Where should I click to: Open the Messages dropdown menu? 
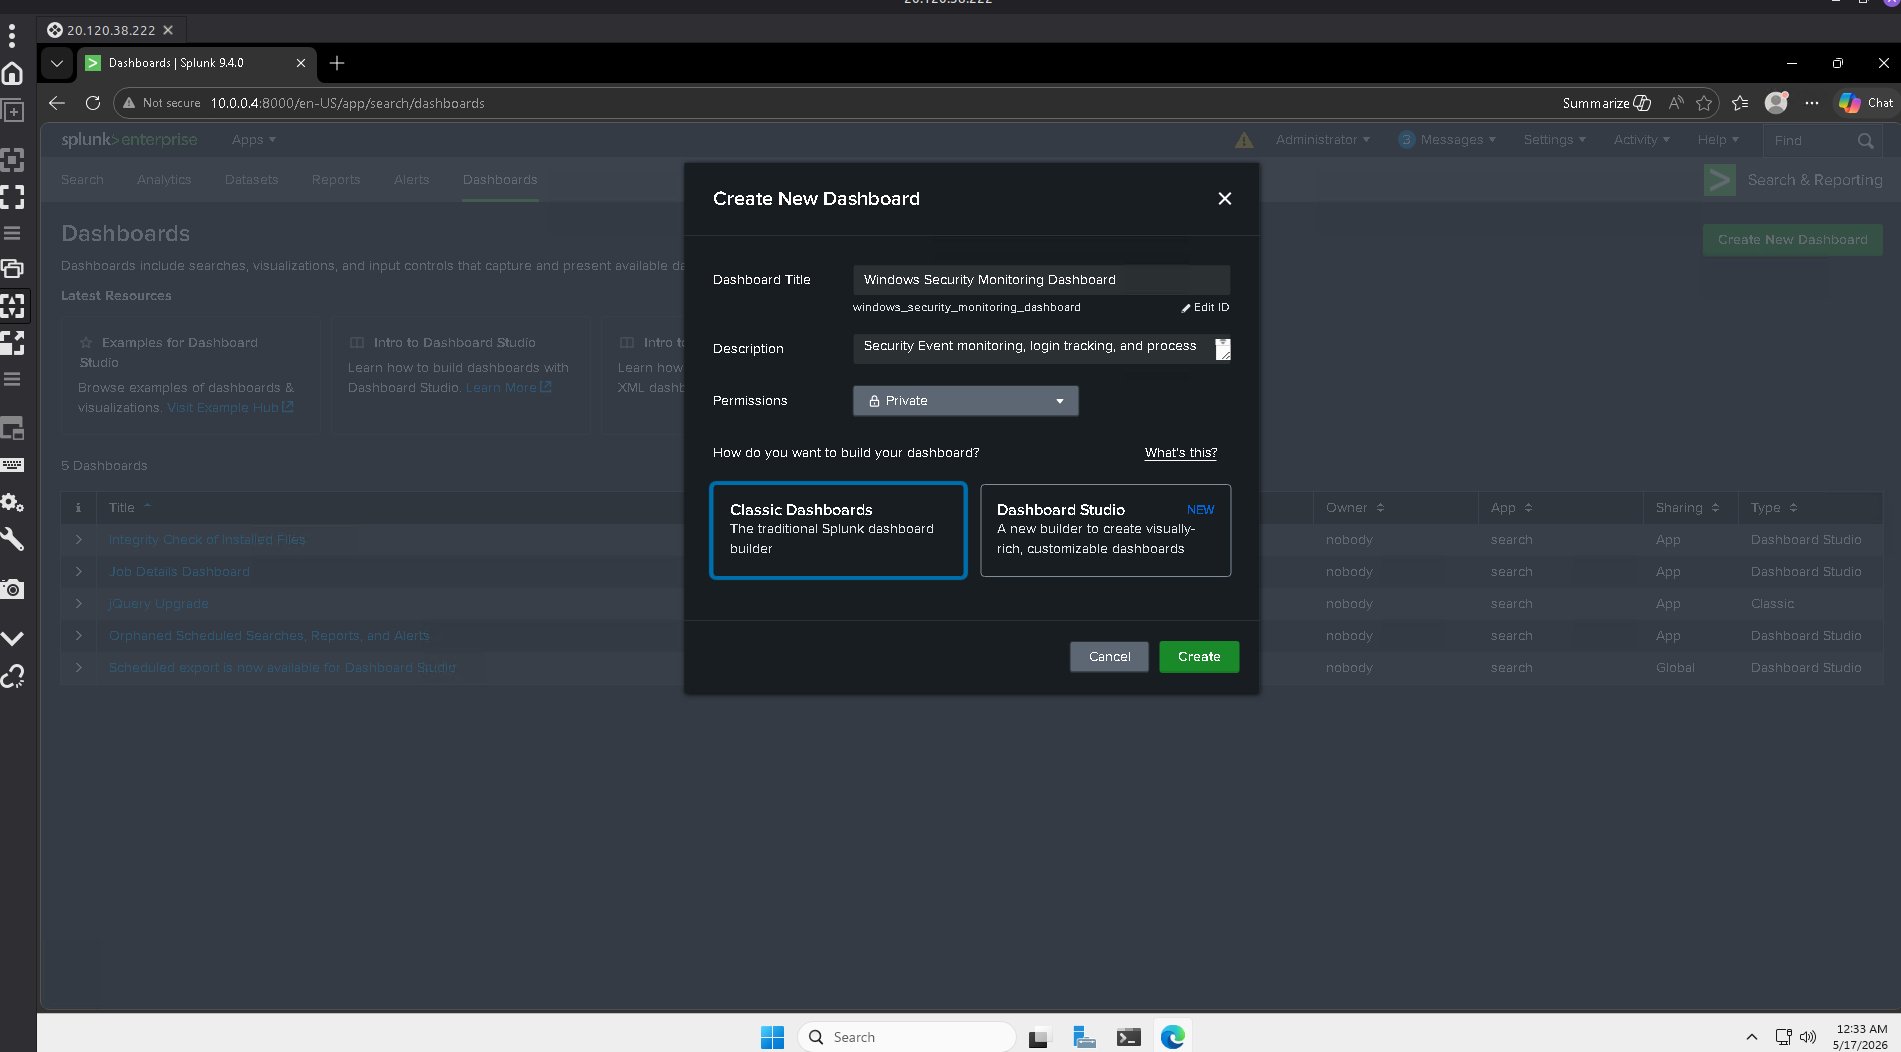1447,140
